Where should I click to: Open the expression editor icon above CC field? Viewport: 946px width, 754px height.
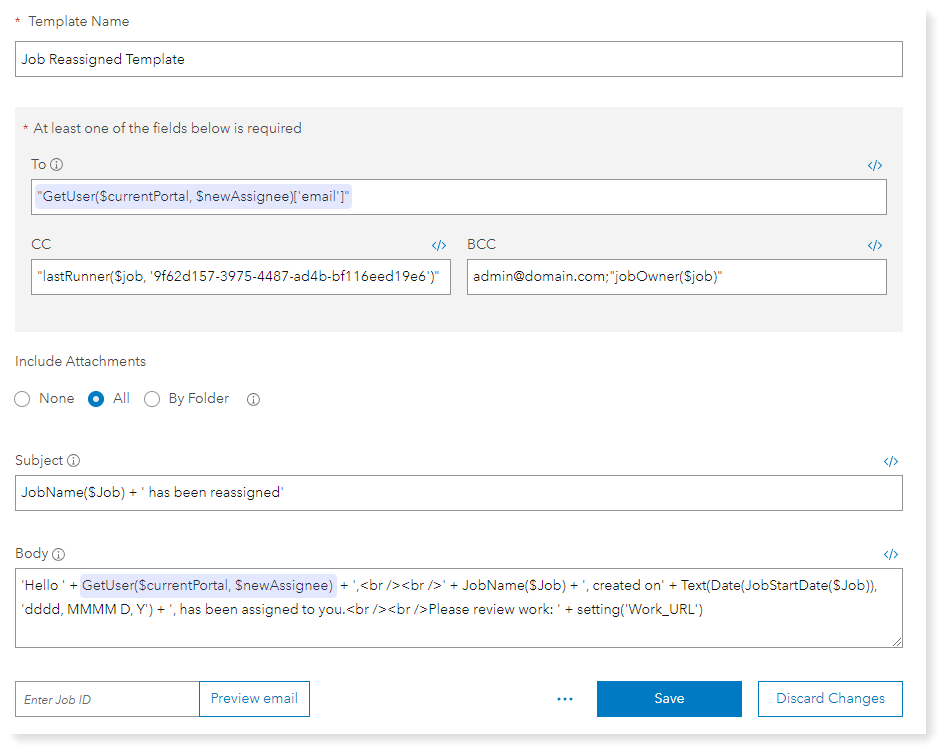pyautogui.click(x=439, y=245)
